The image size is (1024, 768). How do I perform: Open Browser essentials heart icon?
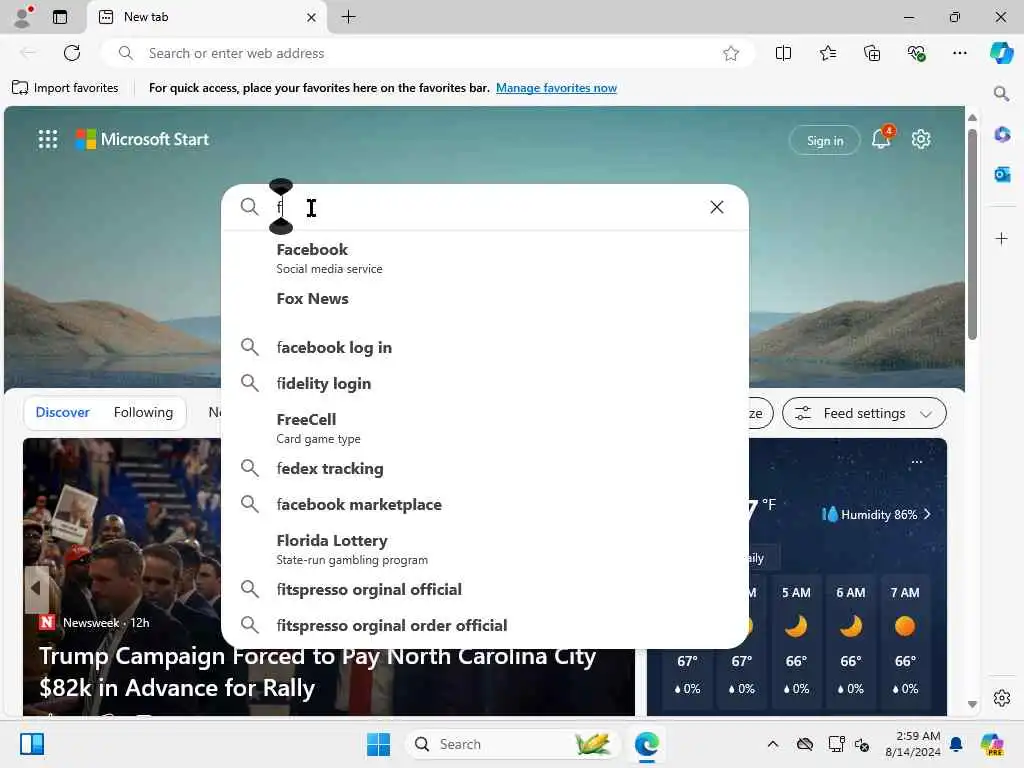click(916, 54)
